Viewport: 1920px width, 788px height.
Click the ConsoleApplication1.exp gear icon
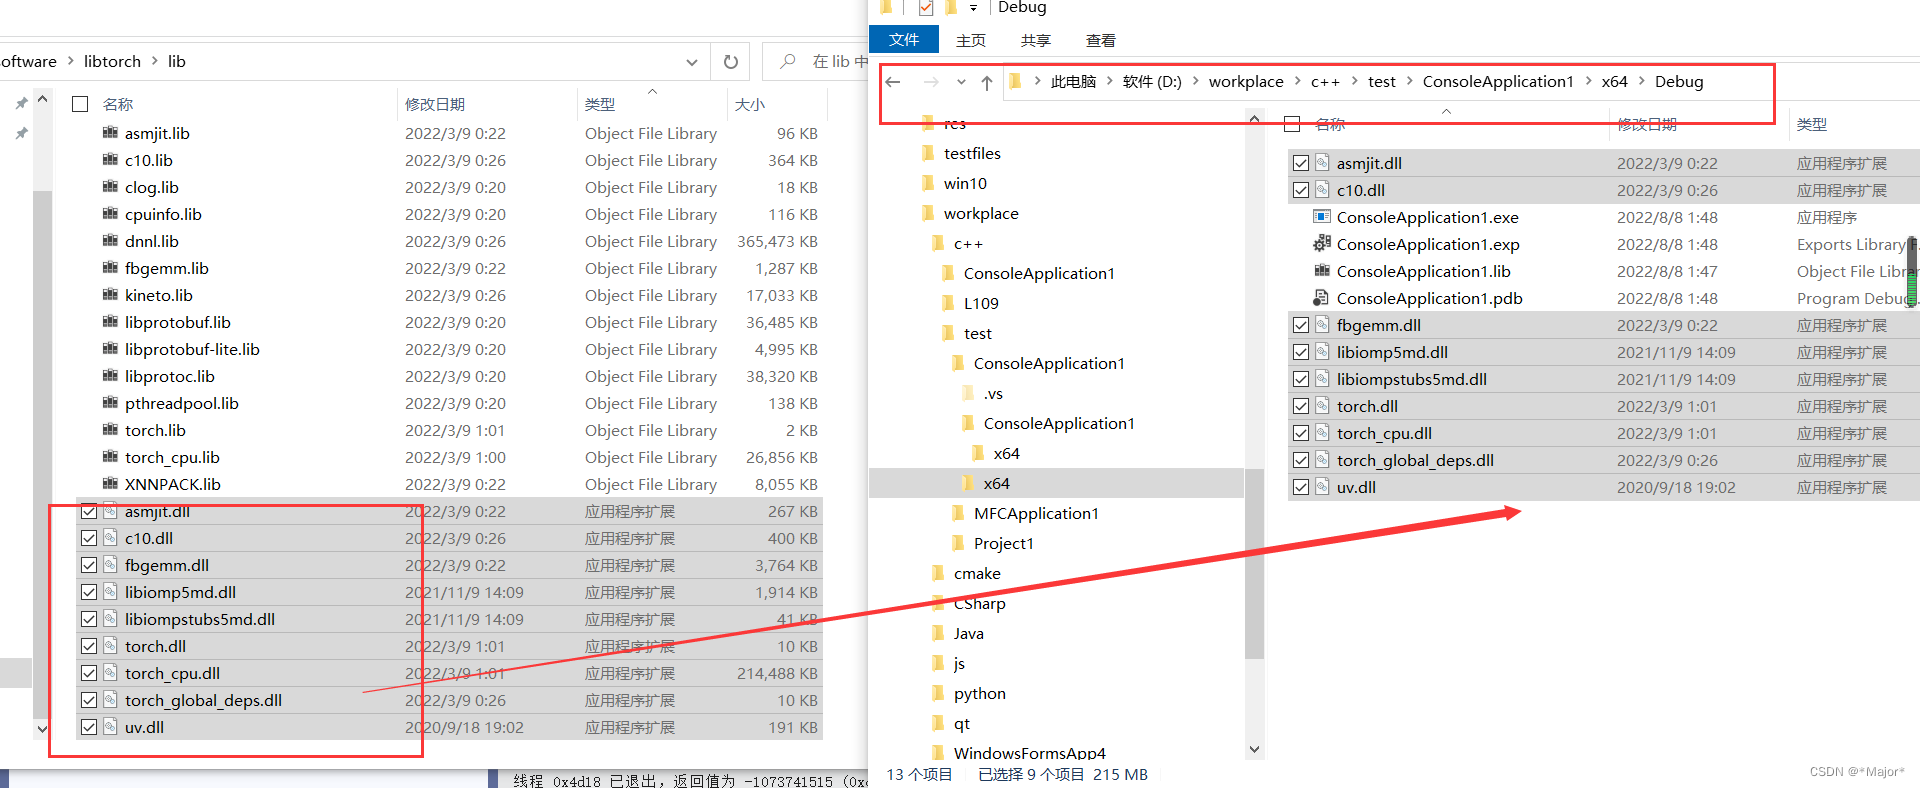pyautogui.click(x=1322, y=244)
